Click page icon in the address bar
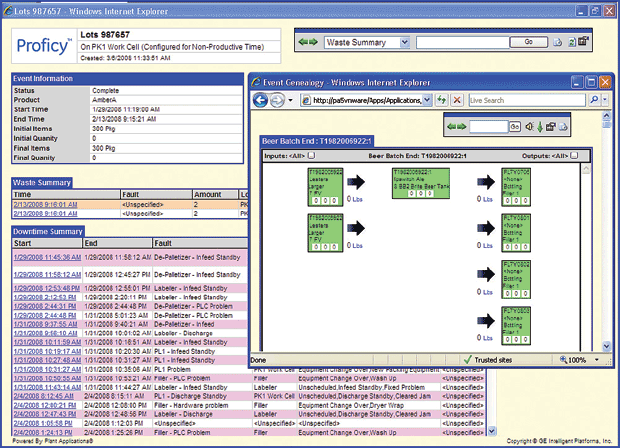620x448 pixels. (306, 100)
